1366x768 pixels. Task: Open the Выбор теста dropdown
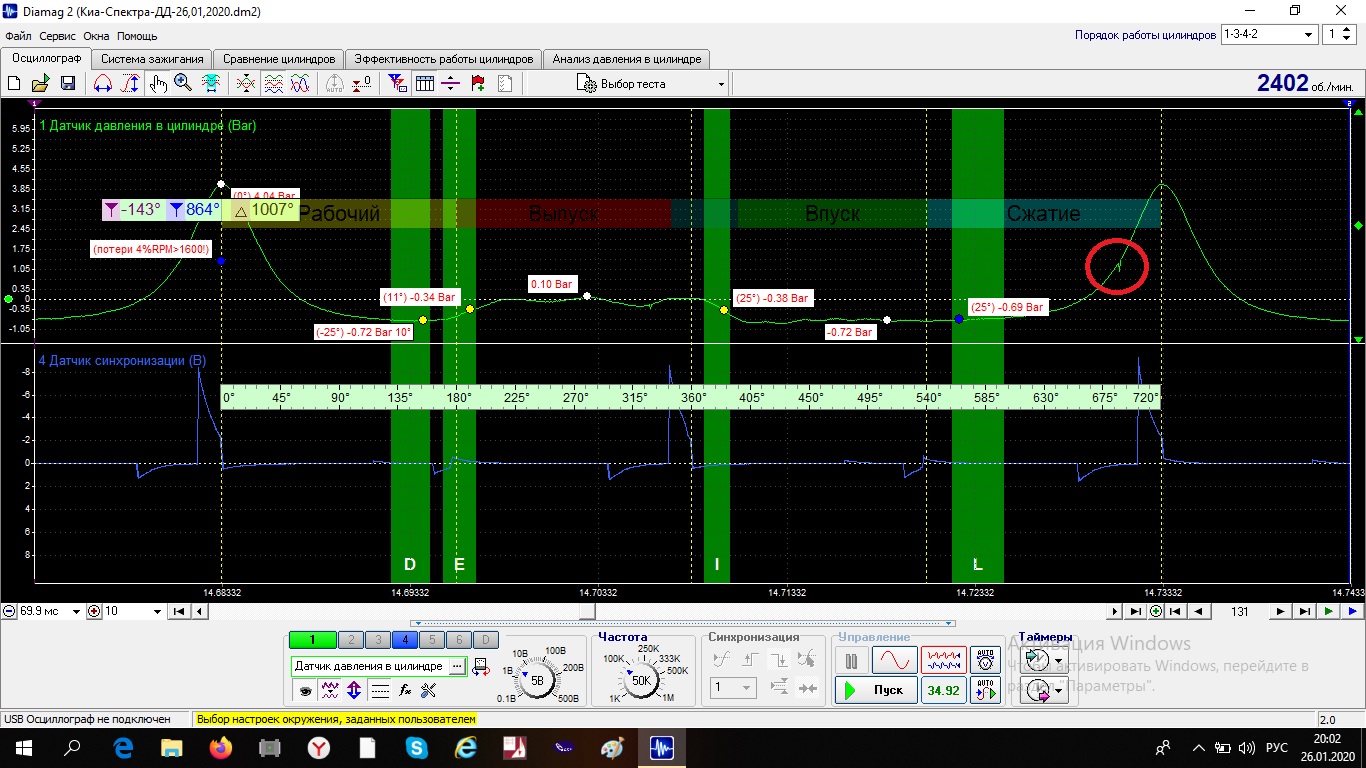[650, 84]
